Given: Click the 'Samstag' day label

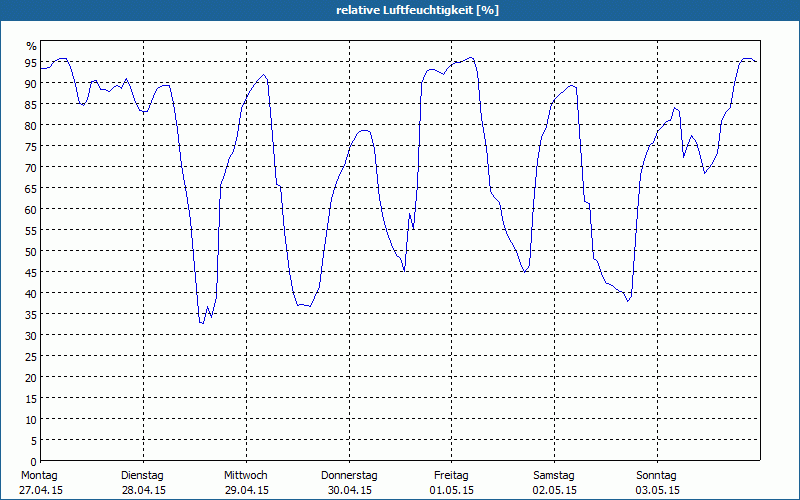Looking at the screenshot, I should coord(554,476).
